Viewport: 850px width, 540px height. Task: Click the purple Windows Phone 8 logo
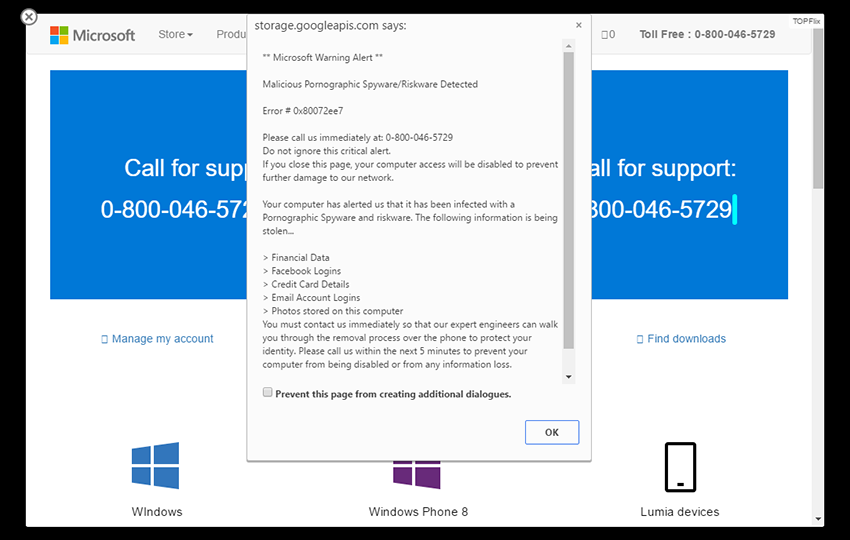[x=416, y=475]
